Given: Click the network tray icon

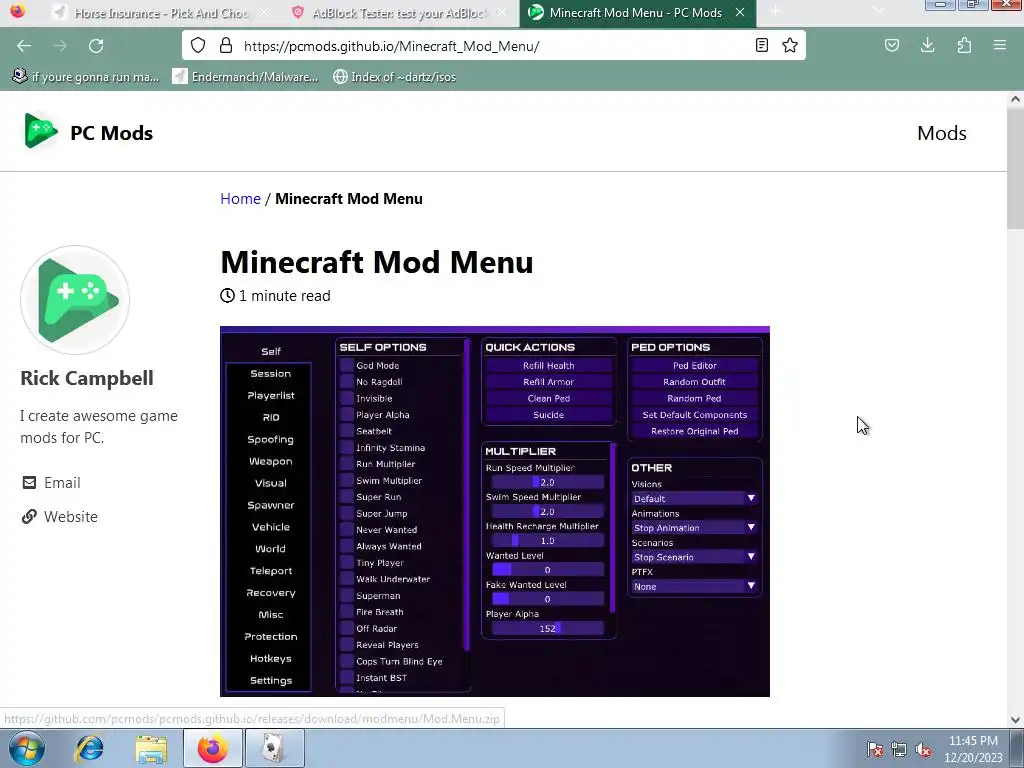Looking at the screenshot, I should pyautogui.click(x=899, y=749).
